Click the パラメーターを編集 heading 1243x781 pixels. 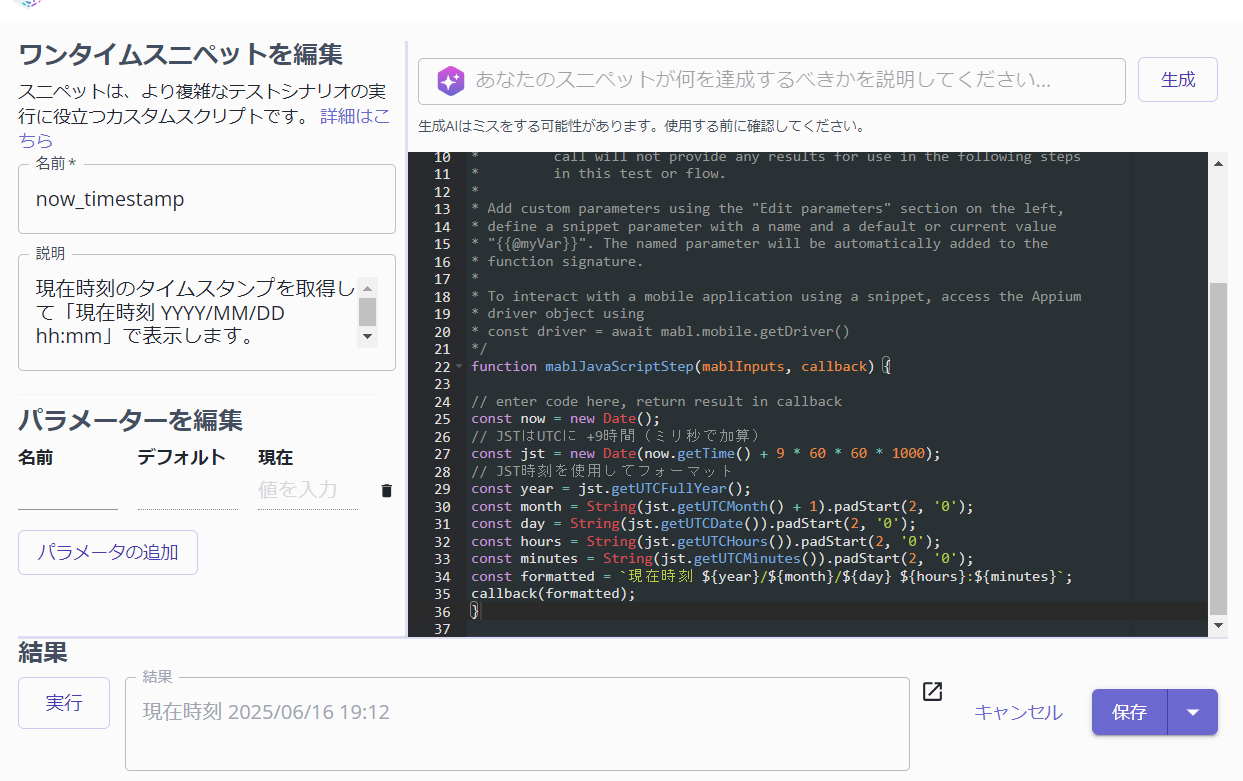click(x=130, y=420)
